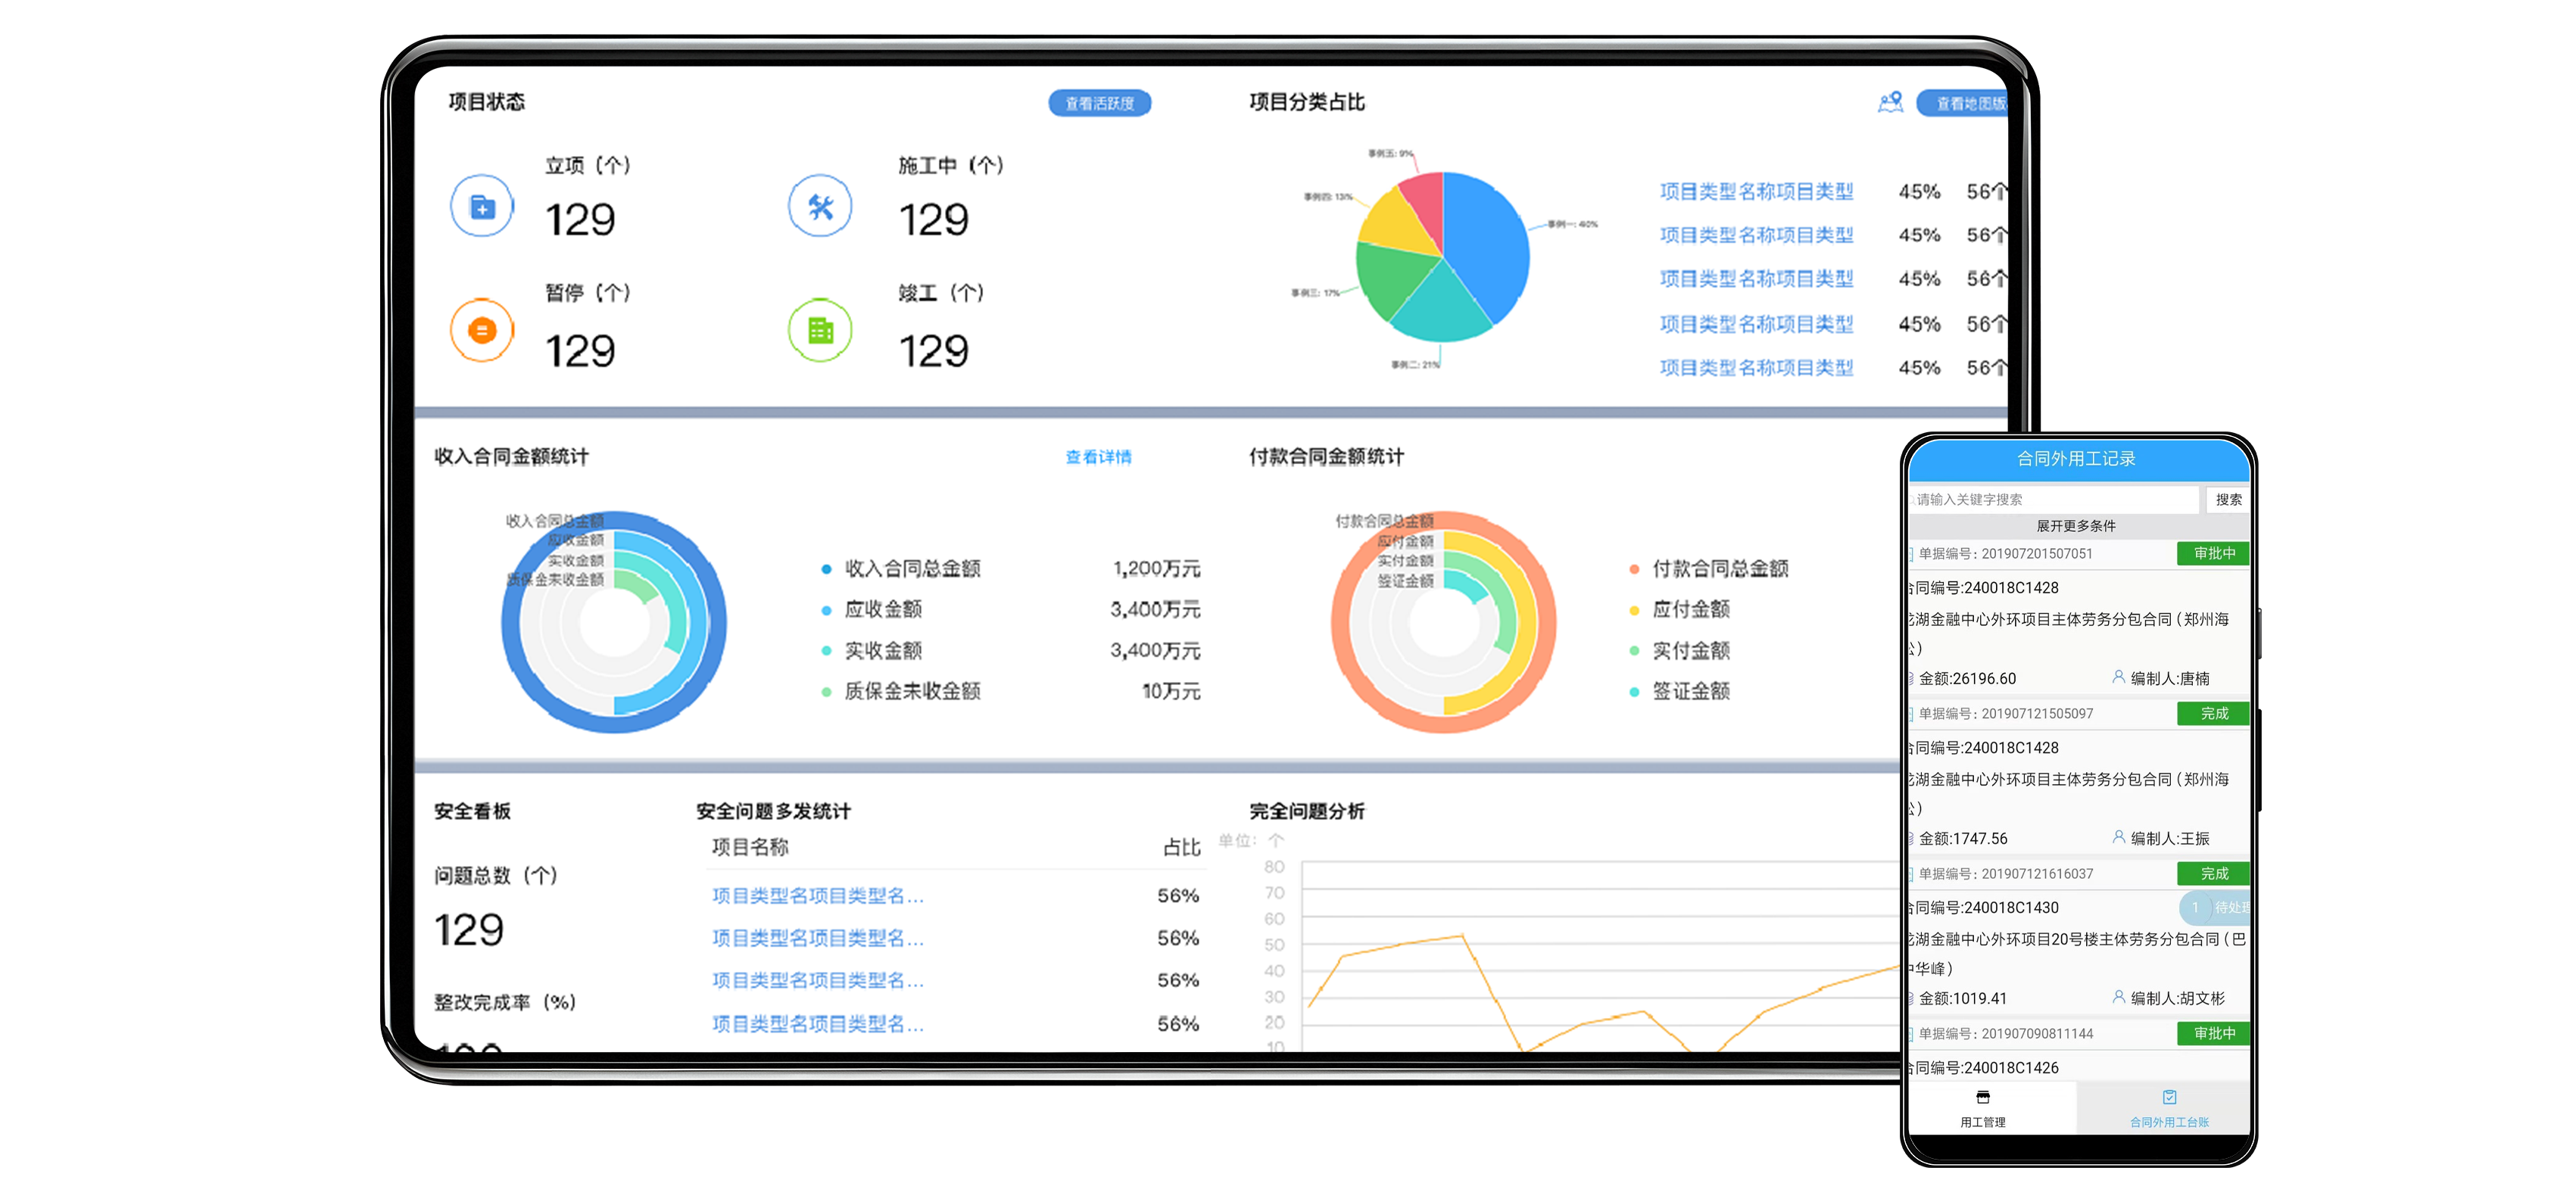
Task: Click the person icon next to 编制人:唐楠
Action: (x=2118, y=677)
